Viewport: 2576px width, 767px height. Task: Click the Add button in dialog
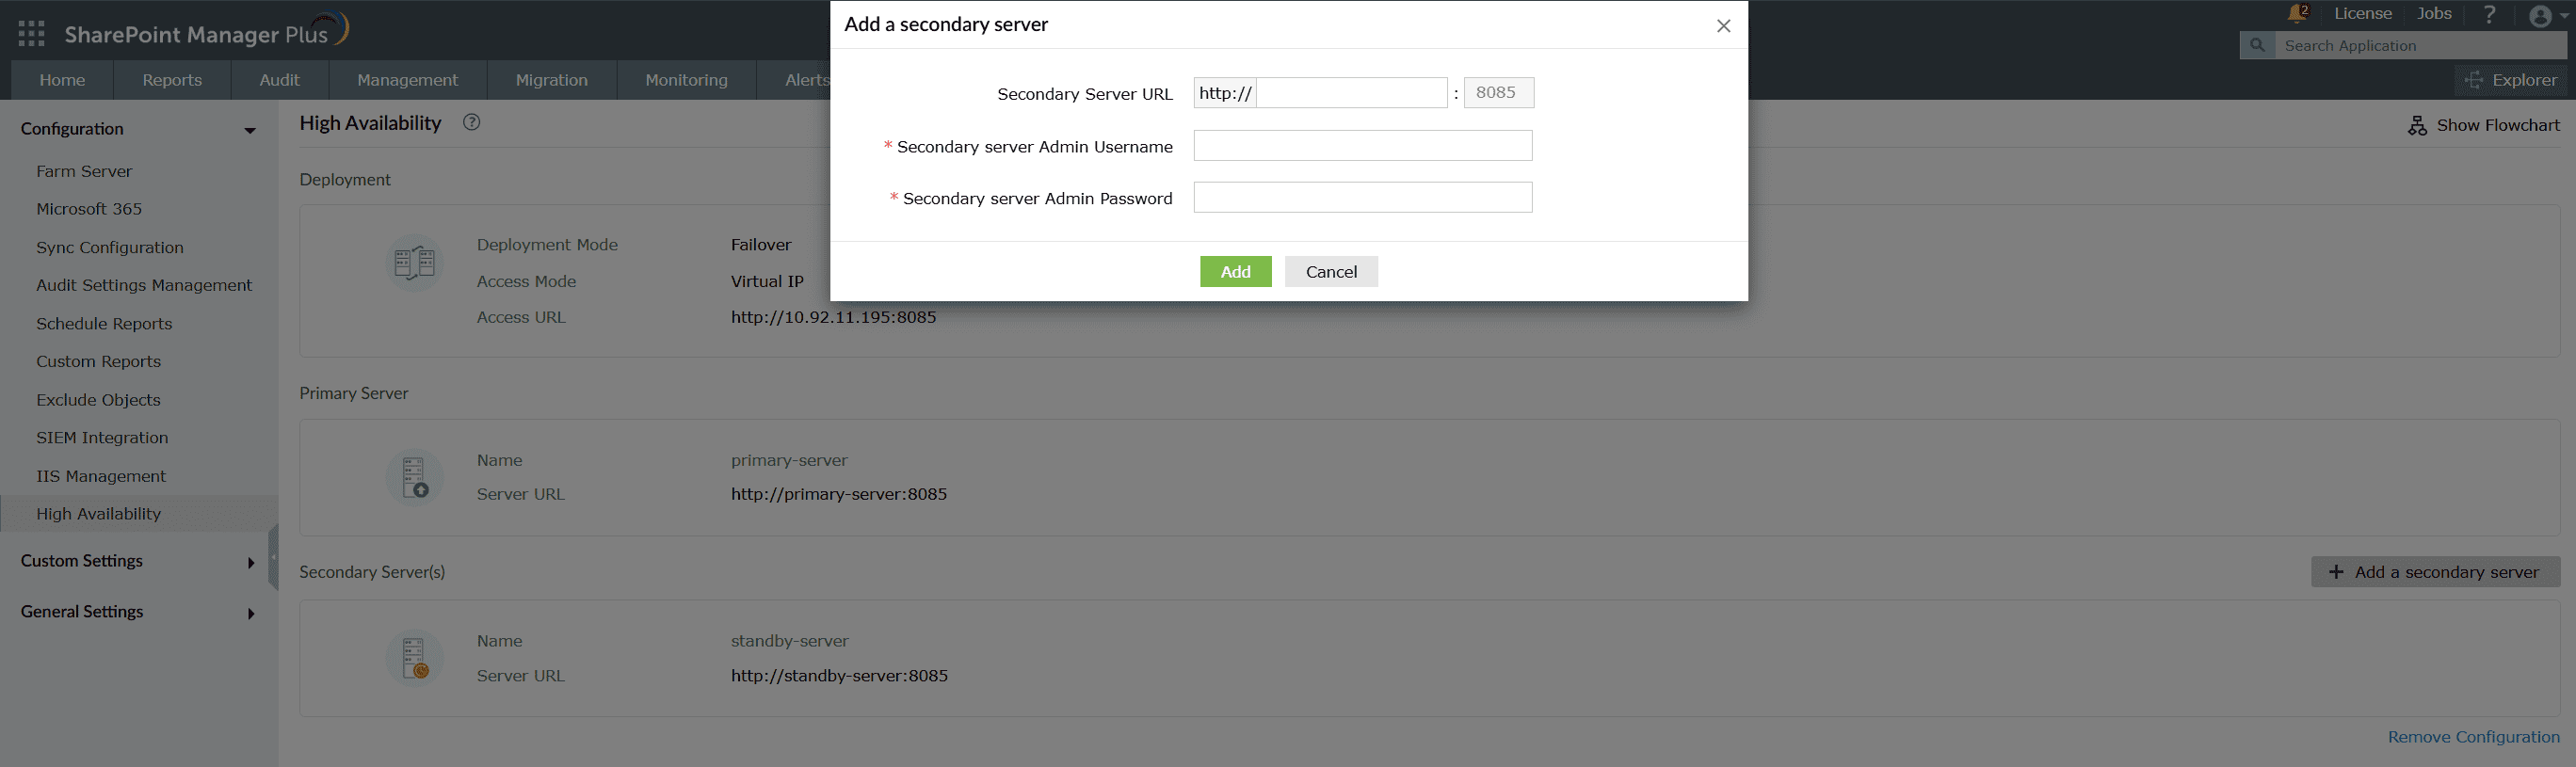1235,272
